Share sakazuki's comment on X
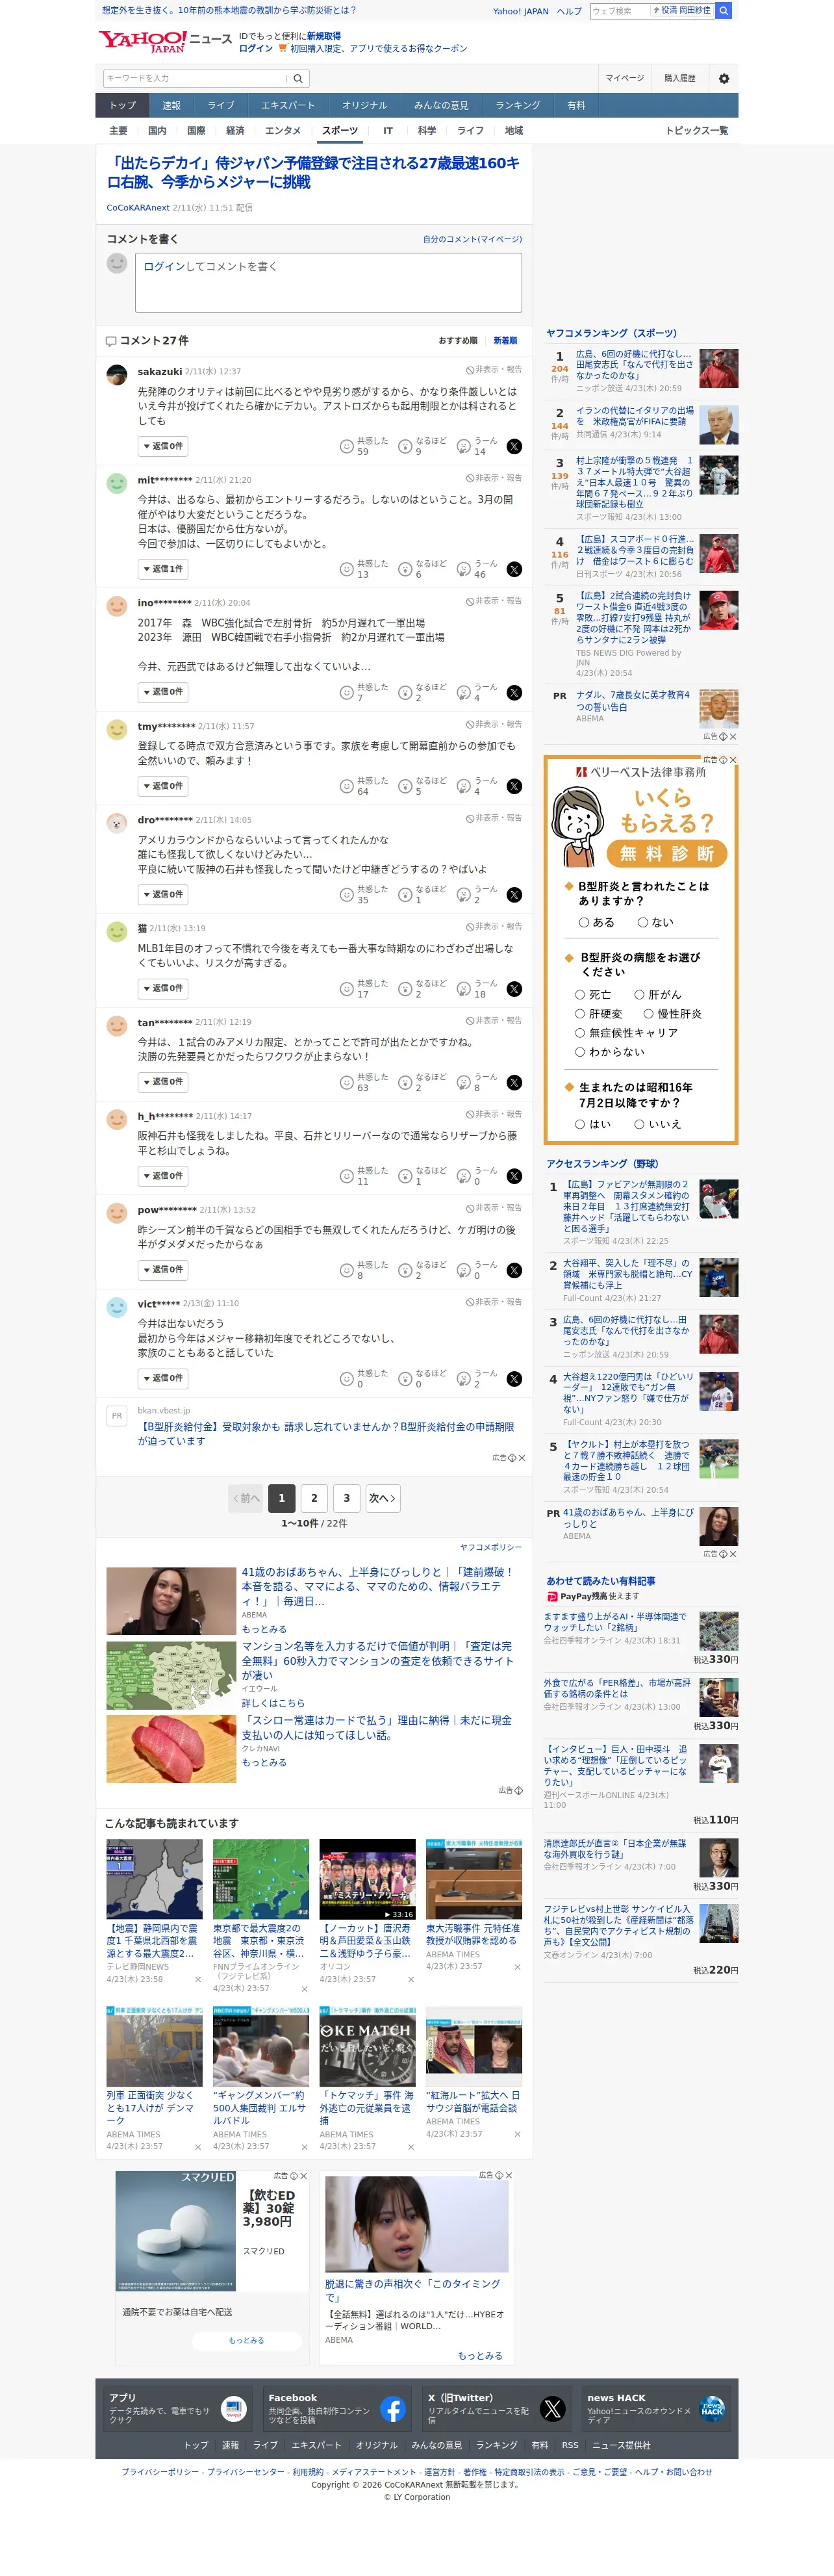This screenshot has height=2576, width=834. click(x=514, y=447)
